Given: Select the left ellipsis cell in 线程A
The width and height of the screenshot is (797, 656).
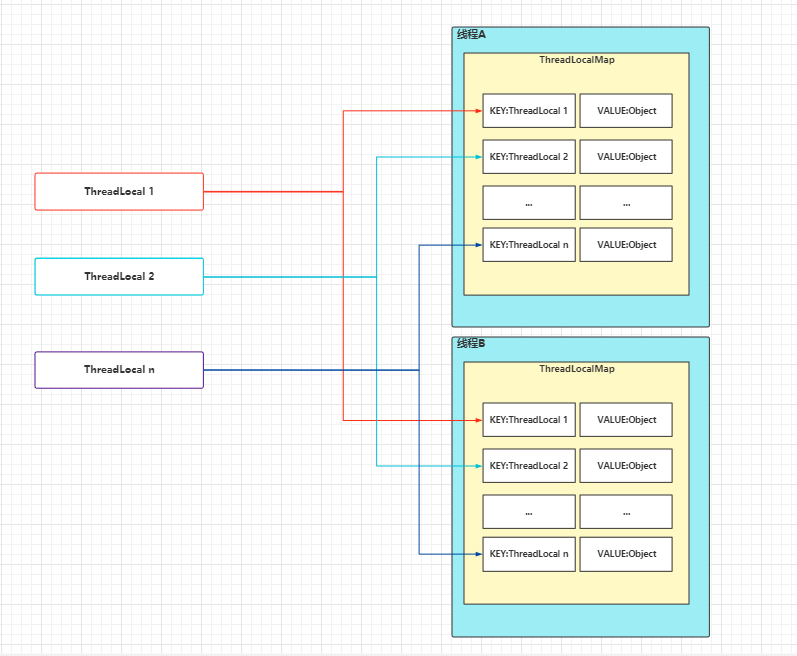Looking at the screenshot, I should pyautogui.click(x=529, y=203).
